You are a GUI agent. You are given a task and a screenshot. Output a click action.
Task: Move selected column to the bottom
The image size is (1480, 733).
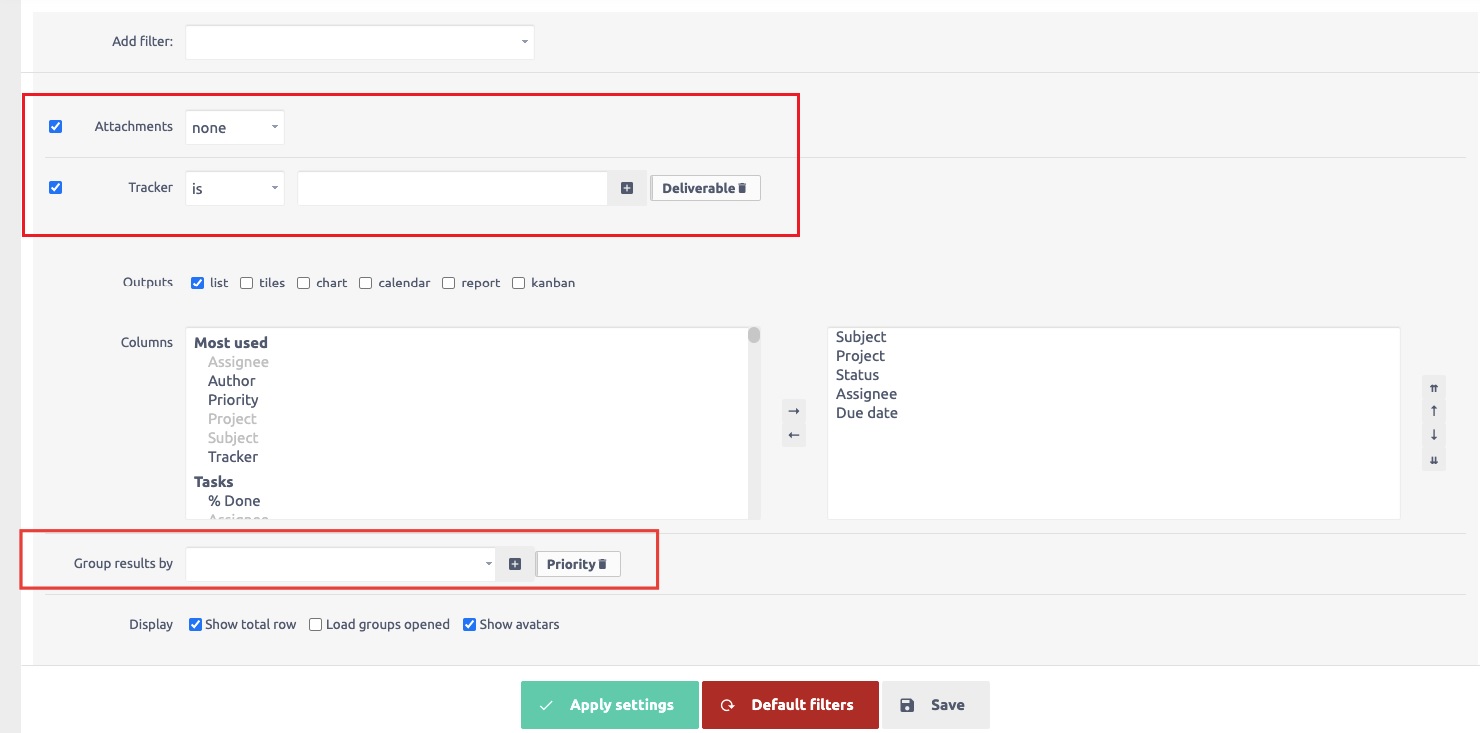1433,460
